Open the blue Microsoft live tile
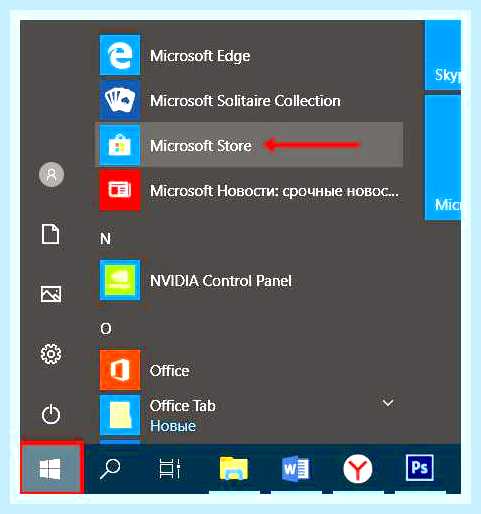The image size is (481, 514). (443, 157)
